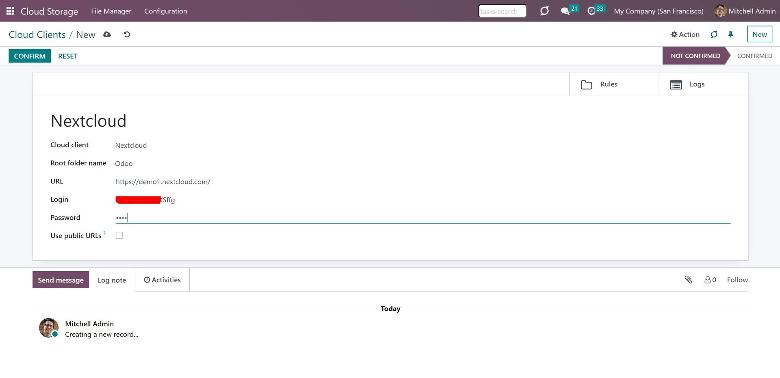This screenshot has height=378, width=780.
Task: Click the discard changes undo icon
Action: click(127, 34)
